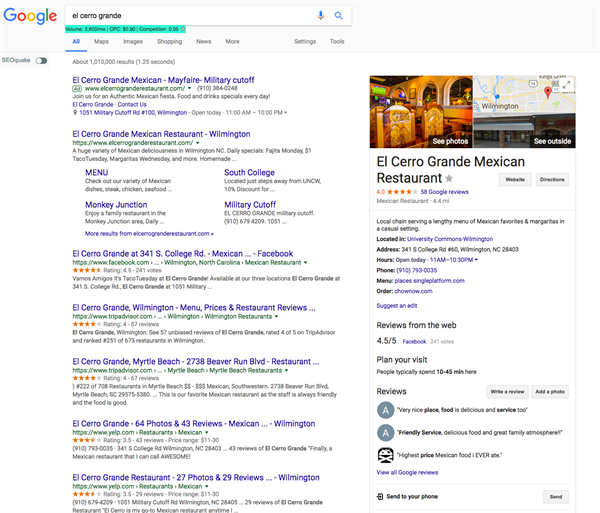Open the Facebook reviews from the web link
The width and height of the screenshot is (600, 513).
click(414, 341)
